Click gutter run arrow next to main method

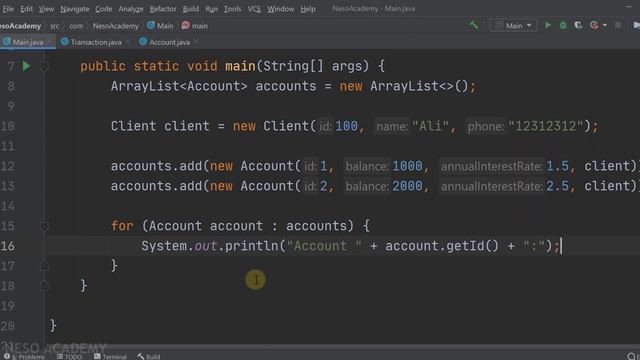[x=27, y=66]
